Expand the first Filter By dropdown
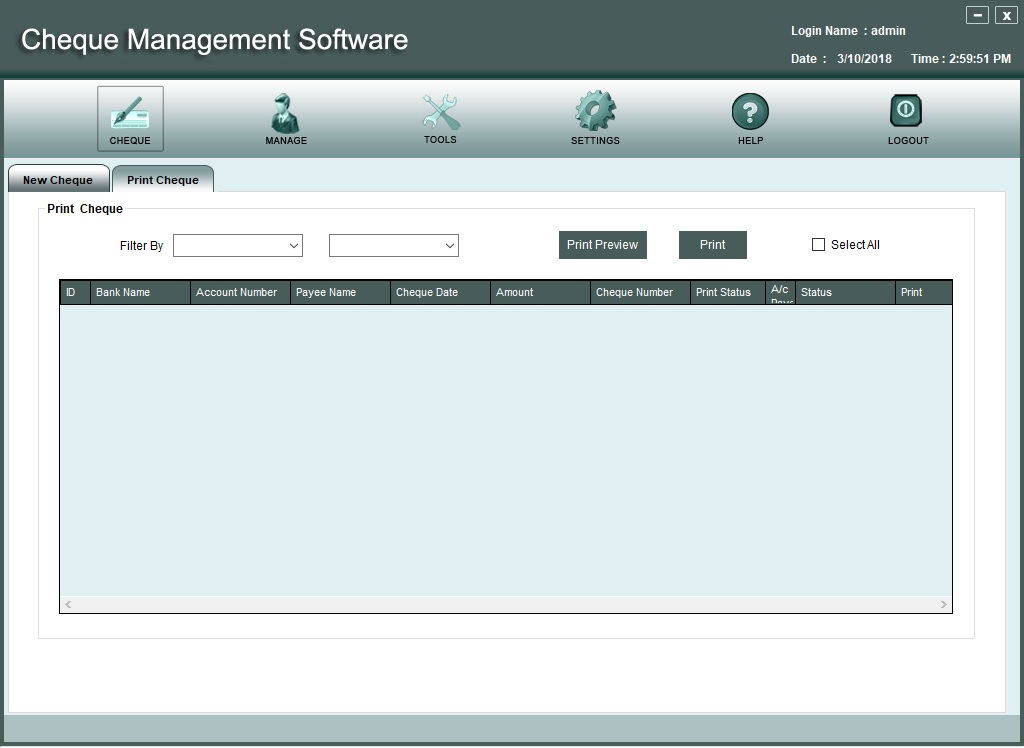 click(238, 245)
